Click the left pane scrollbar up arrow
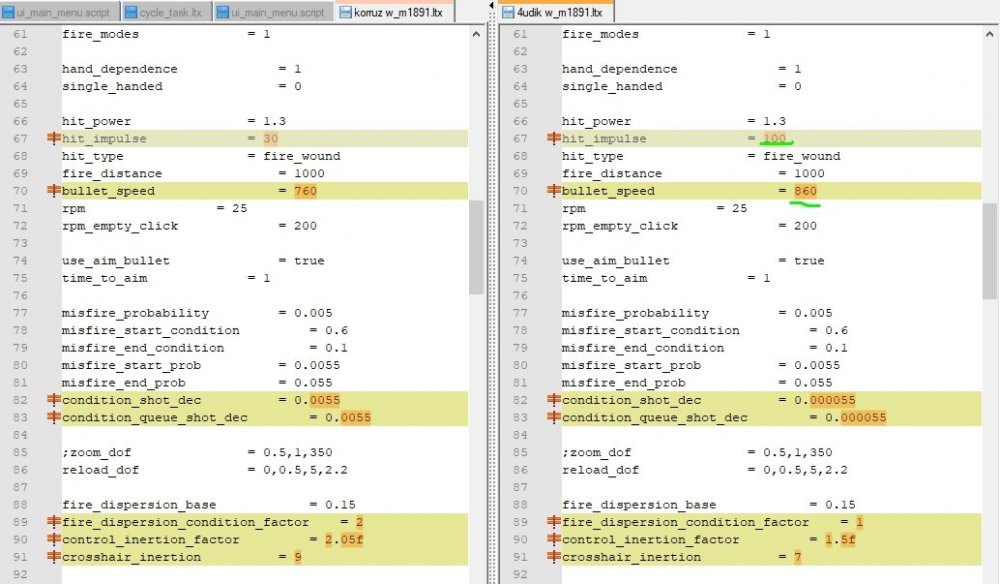 pos(476,34)
